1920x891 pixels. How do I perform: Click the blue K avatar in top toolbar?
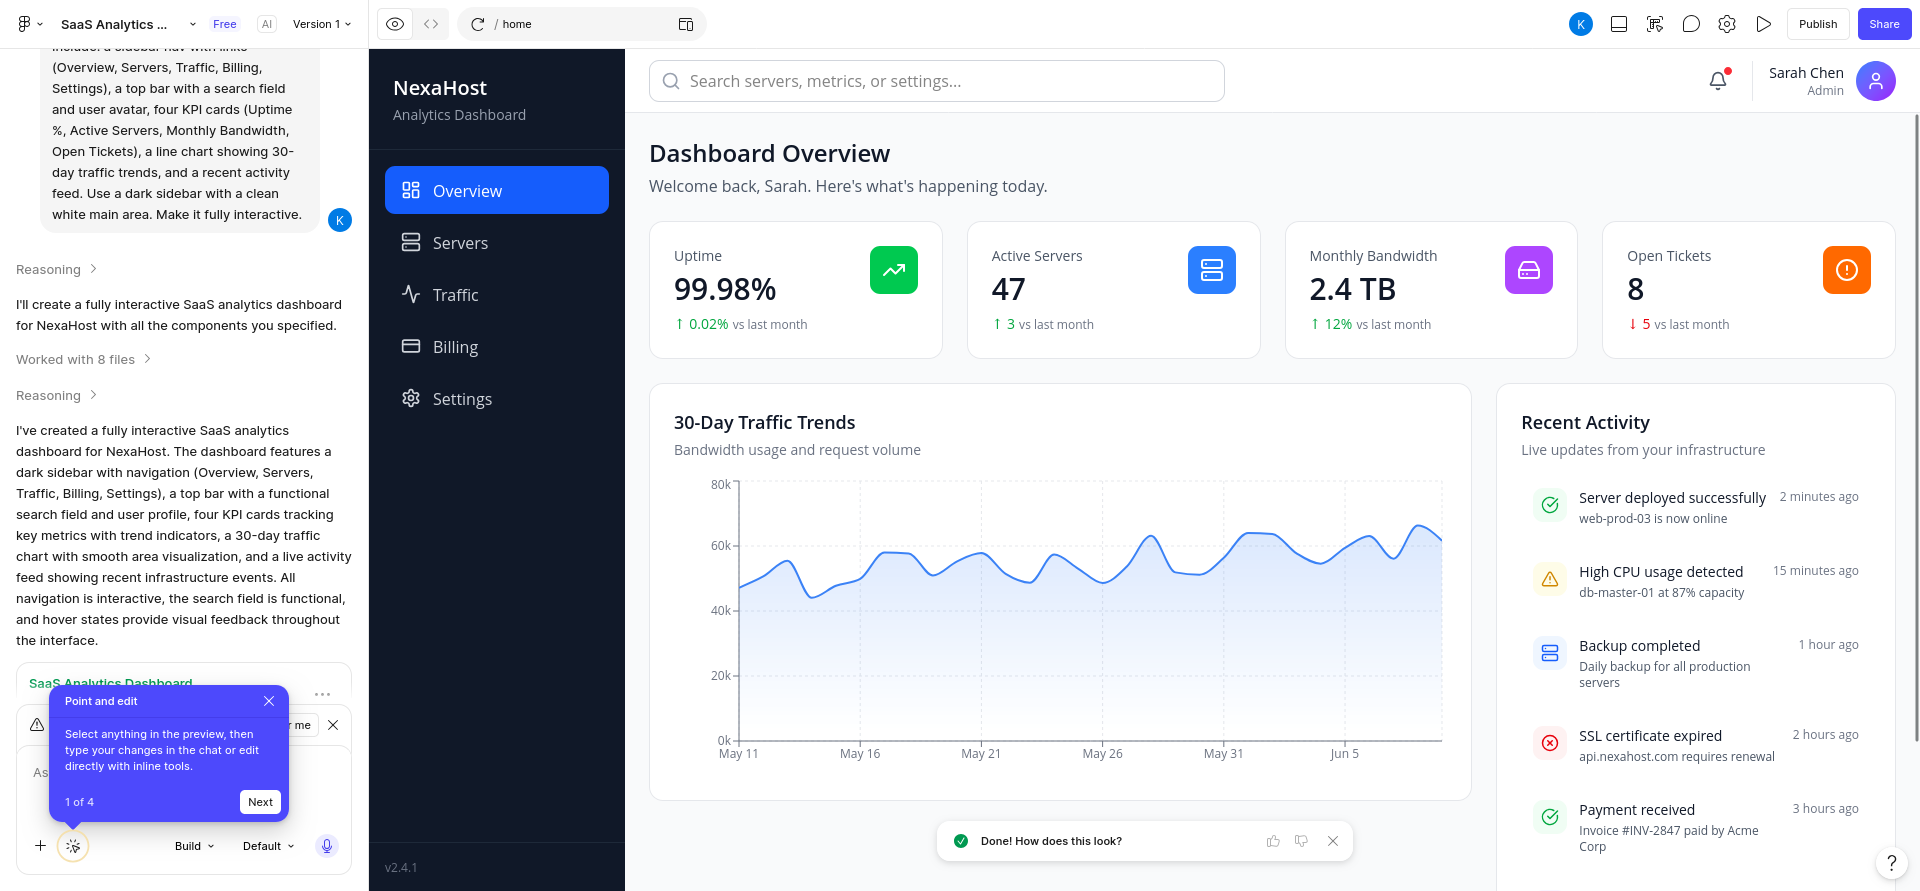tap(1581, 24)
